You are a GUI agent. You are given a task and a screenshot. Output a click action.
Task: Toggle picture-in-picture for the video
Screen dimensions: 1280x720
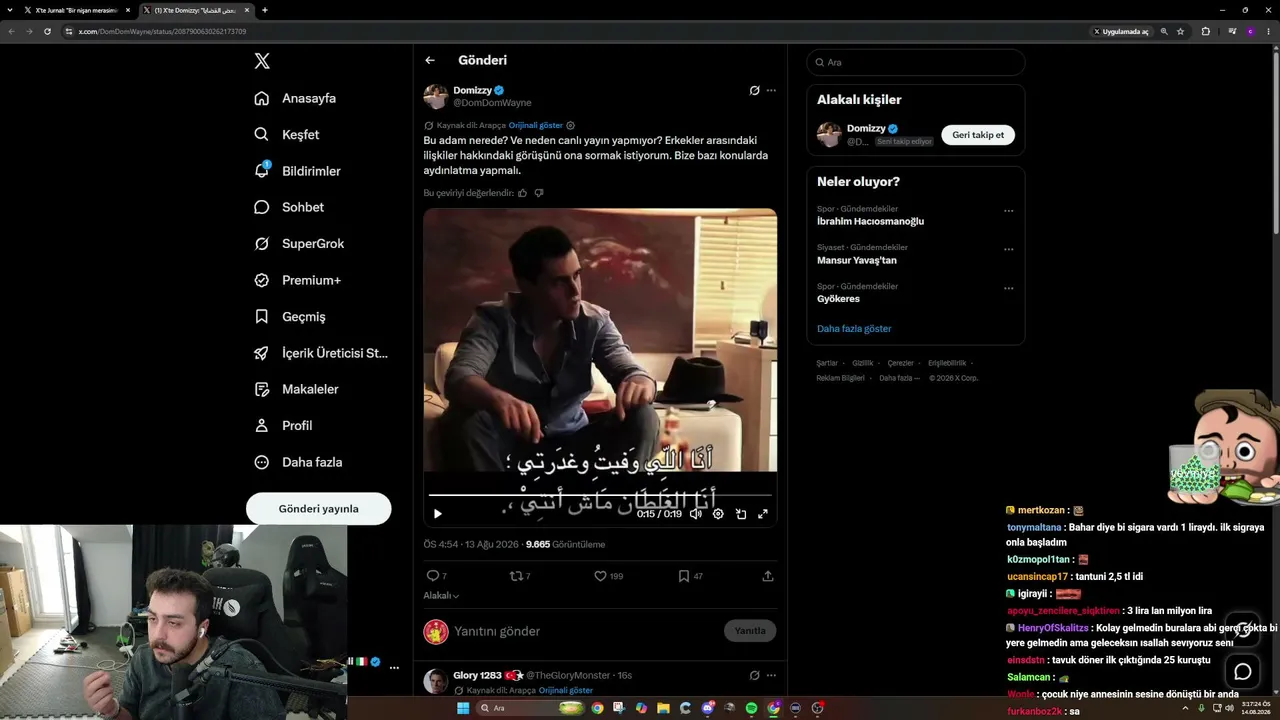pos(741,514)
